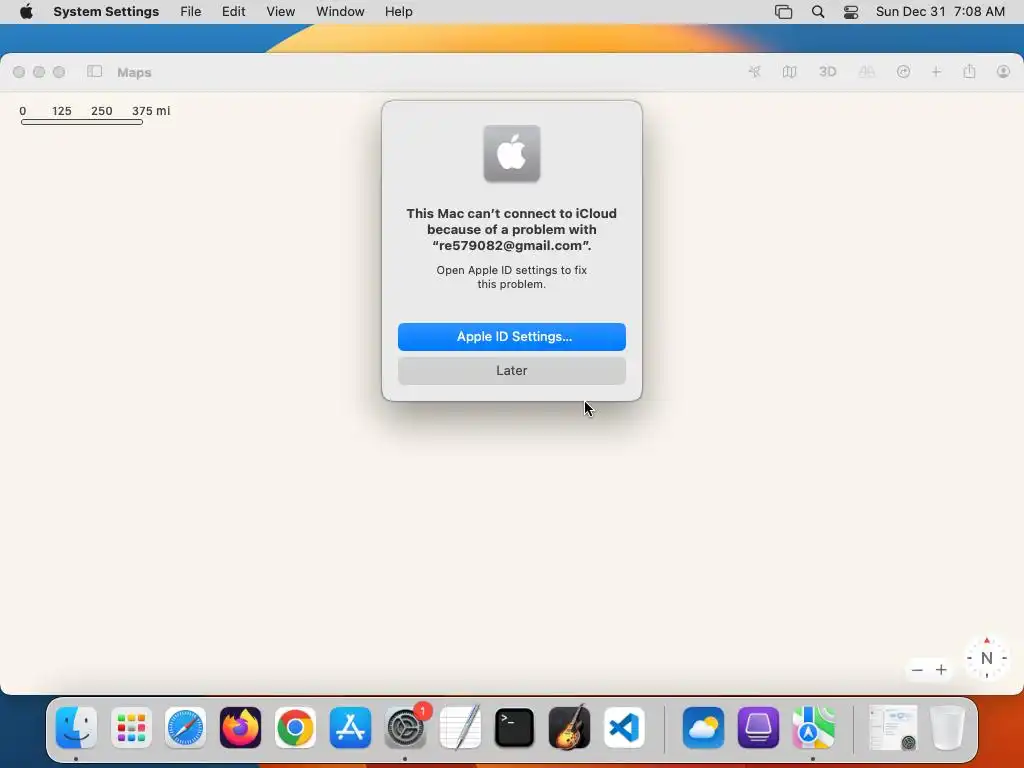Open Terminal from the Dock
Image resolution: width=1024 pixels, height=768 pixels.
(x=515, y=728)
